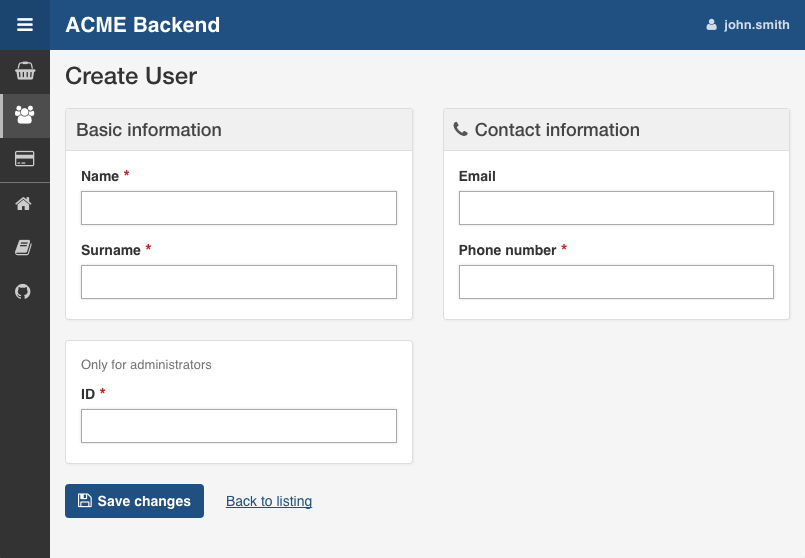The image size is (805, 558).
Task: Select the users group sidebar icon
Action: click(25, 115)
